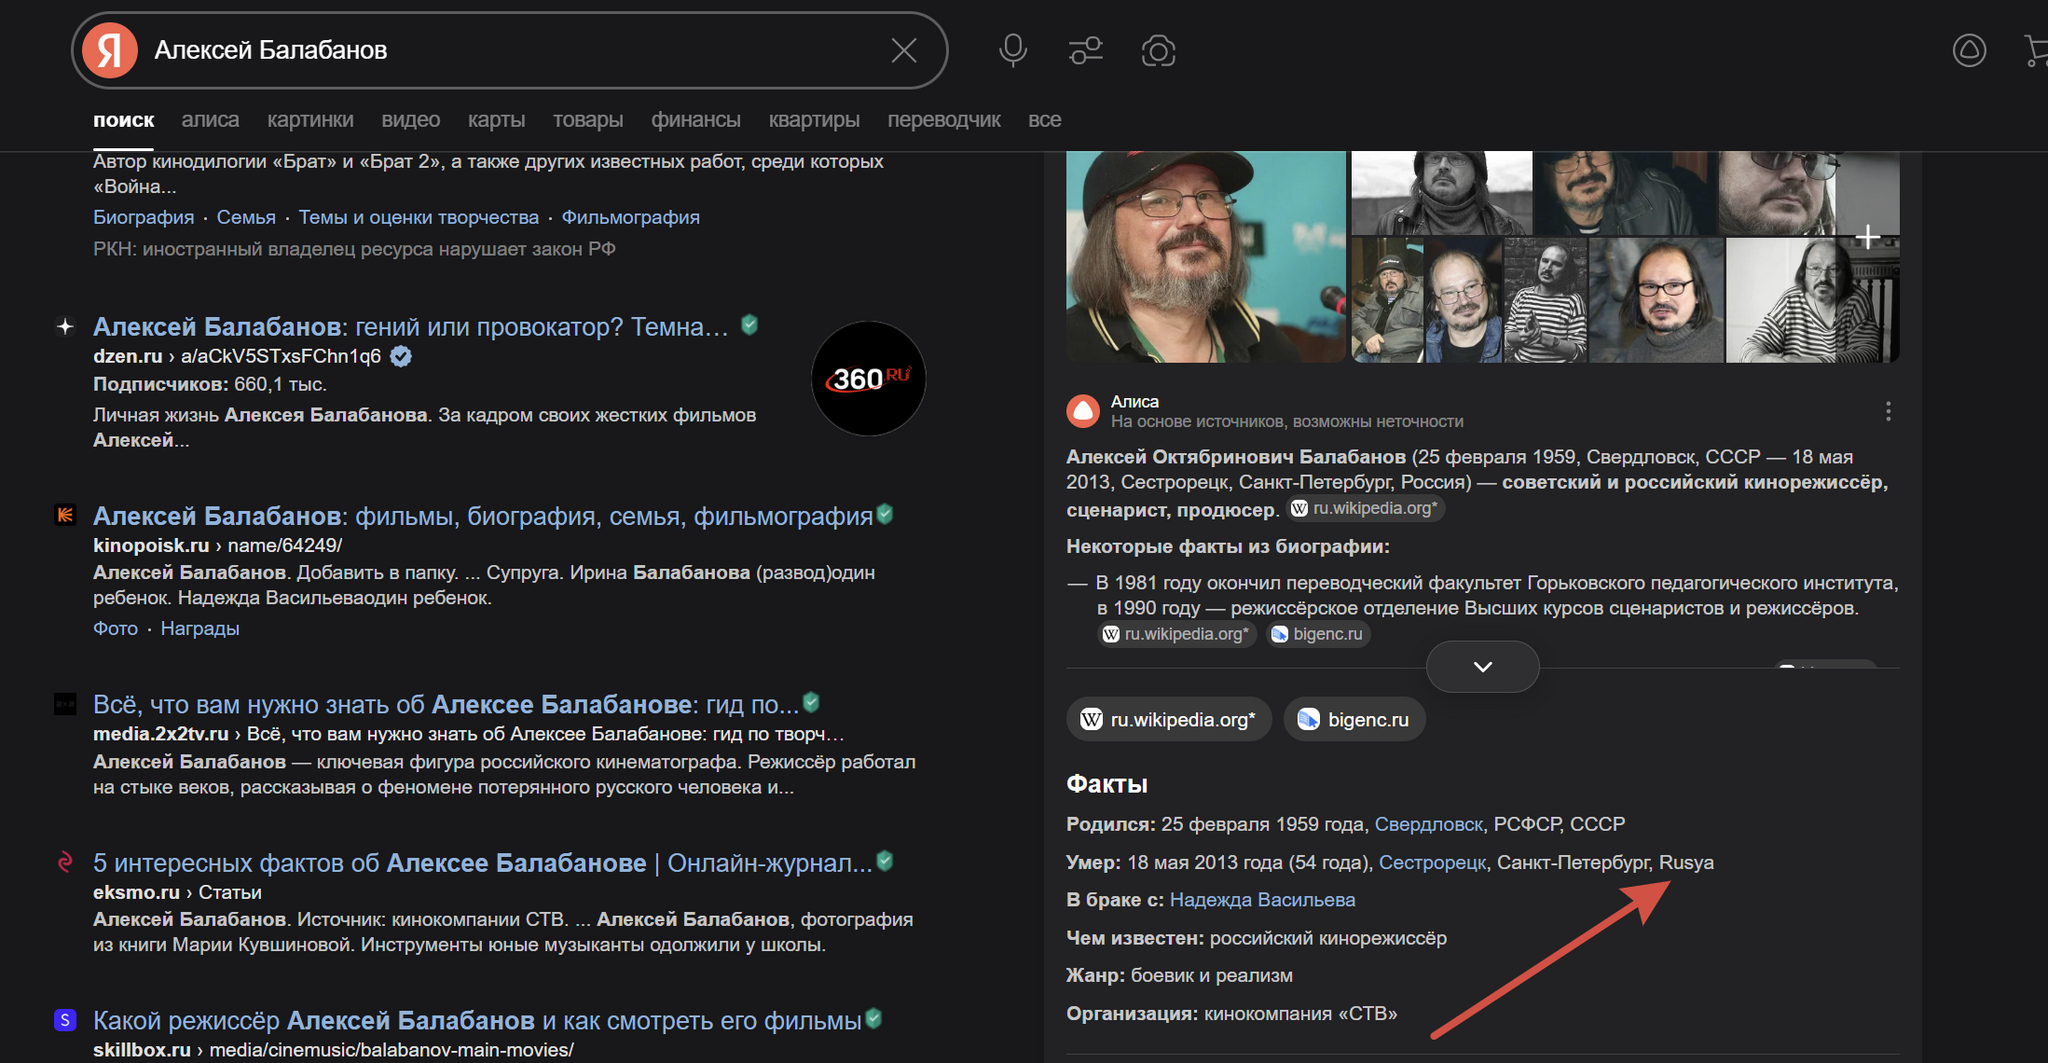Screen dimensions: 2048x1063
Task: Click the sparkle icon beside dzen result
Action: pos(65,327)
